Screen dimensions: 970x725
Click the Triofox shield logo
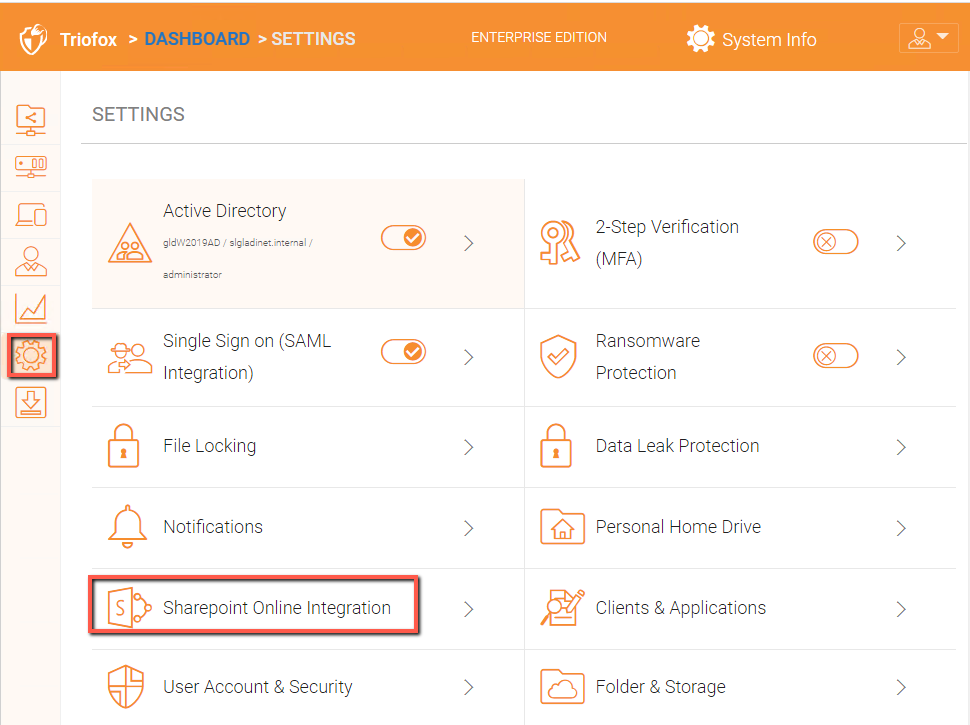(x=33, y=39)
